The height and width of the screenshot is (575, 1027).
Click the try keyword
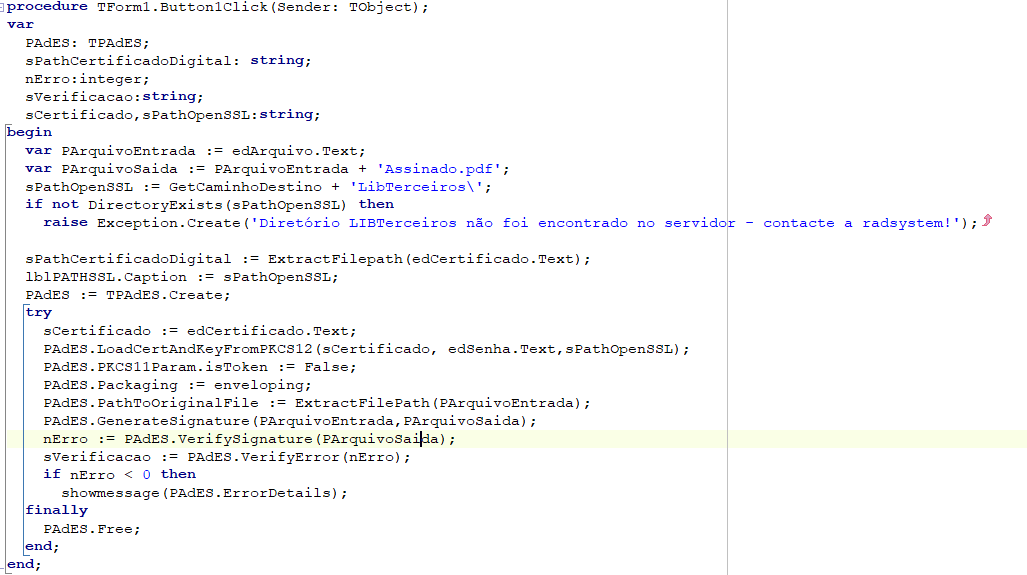point(38,313)
